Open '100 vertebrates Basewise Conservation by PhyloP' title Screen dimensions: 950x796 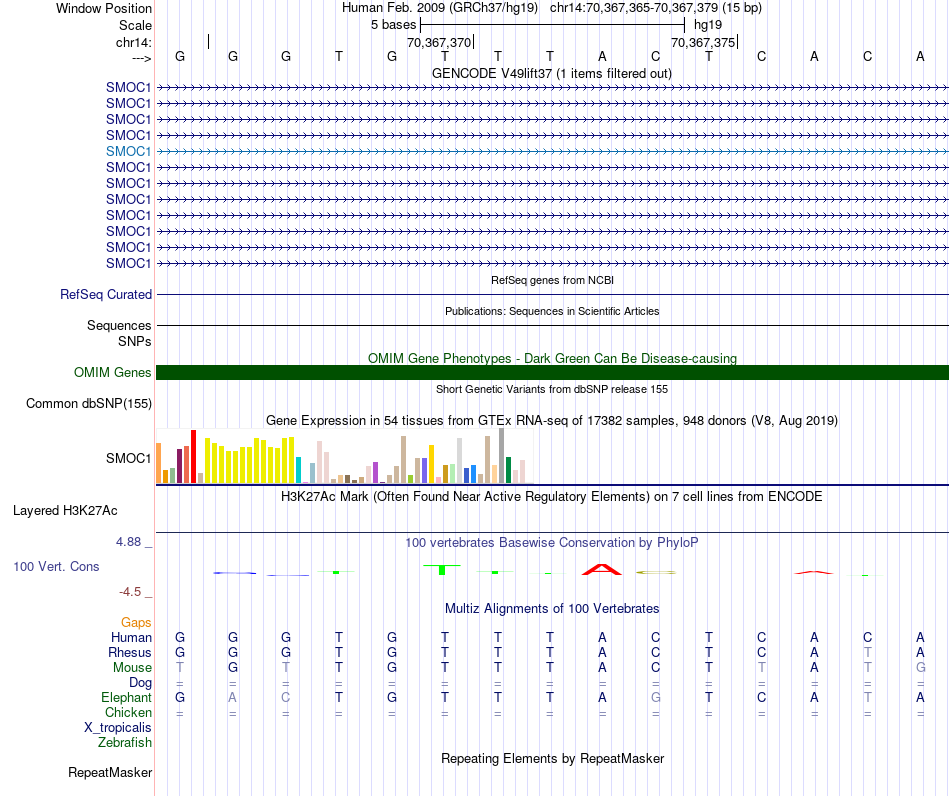tap(552, 543)
